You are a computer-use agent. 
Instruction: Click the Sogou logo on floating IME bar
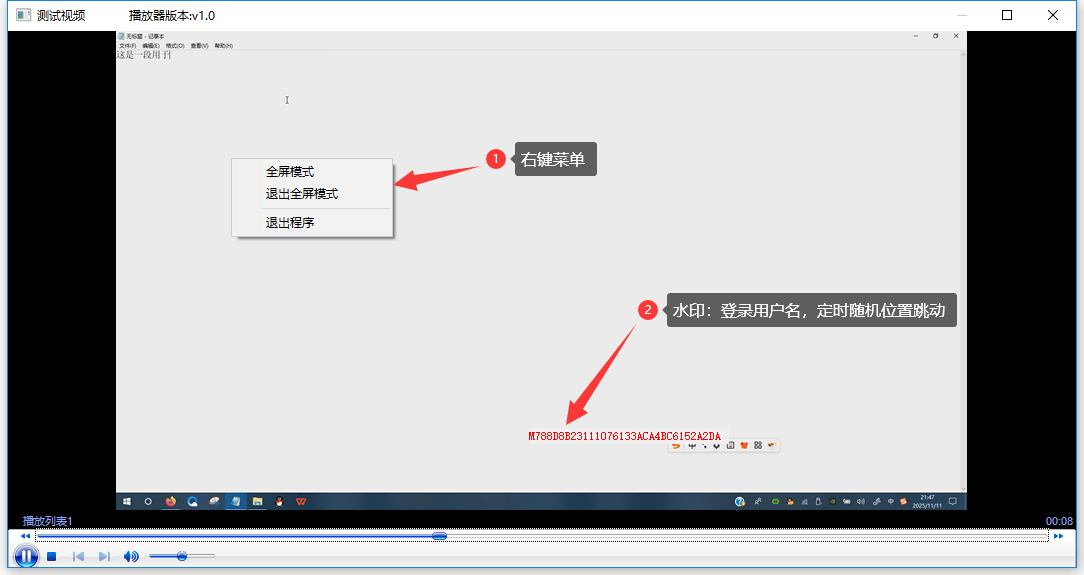pos(676,446)
